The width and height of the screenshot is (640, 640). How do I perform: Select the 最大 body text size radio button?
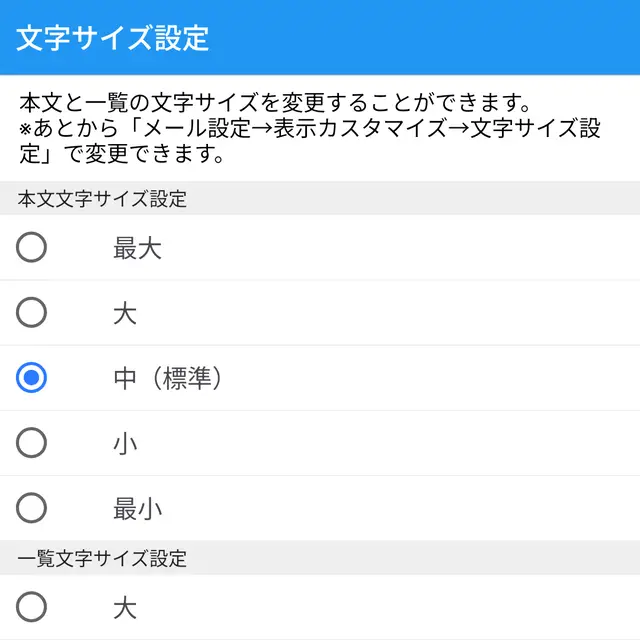coord(31,247)
